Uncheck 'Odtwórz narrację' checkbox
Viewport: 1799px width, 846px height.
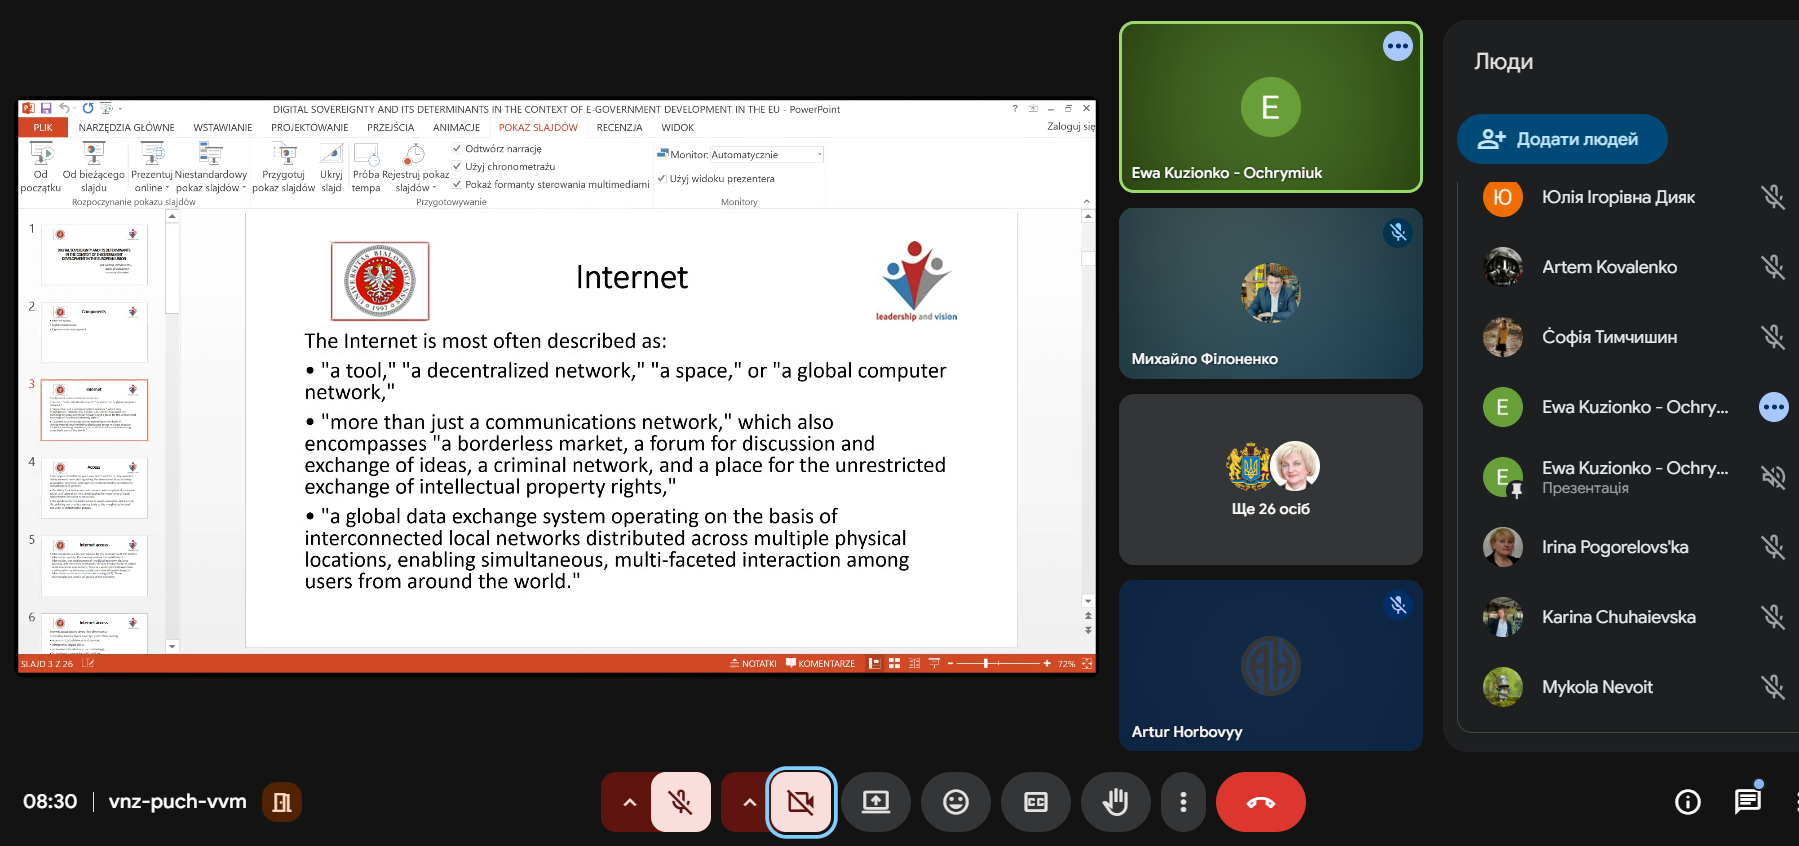(457, 148)
